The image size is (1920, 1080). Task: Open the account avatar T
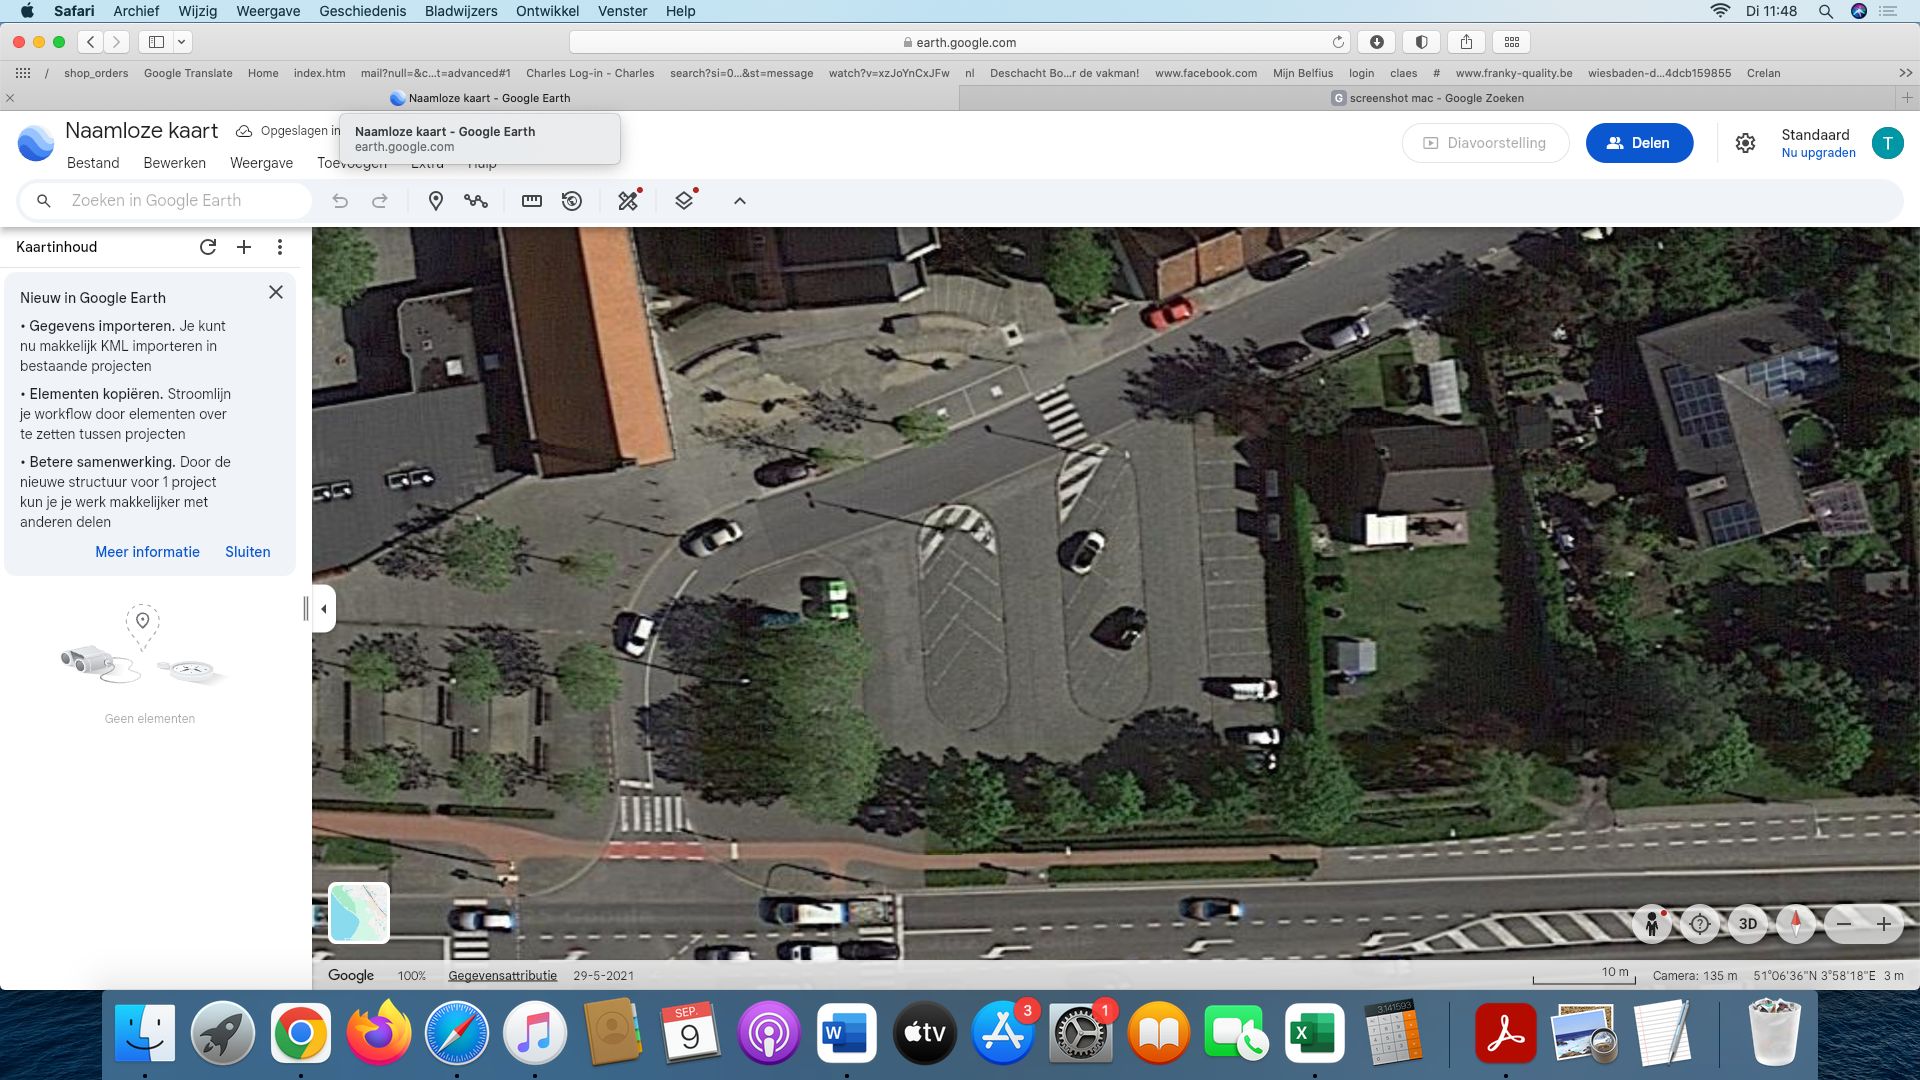tap(1887, 143)
